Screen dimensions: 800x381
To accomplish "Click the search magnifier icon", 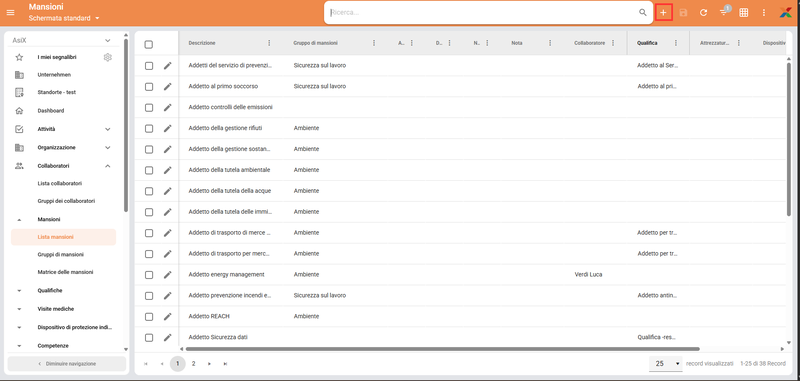I will 643,13.
